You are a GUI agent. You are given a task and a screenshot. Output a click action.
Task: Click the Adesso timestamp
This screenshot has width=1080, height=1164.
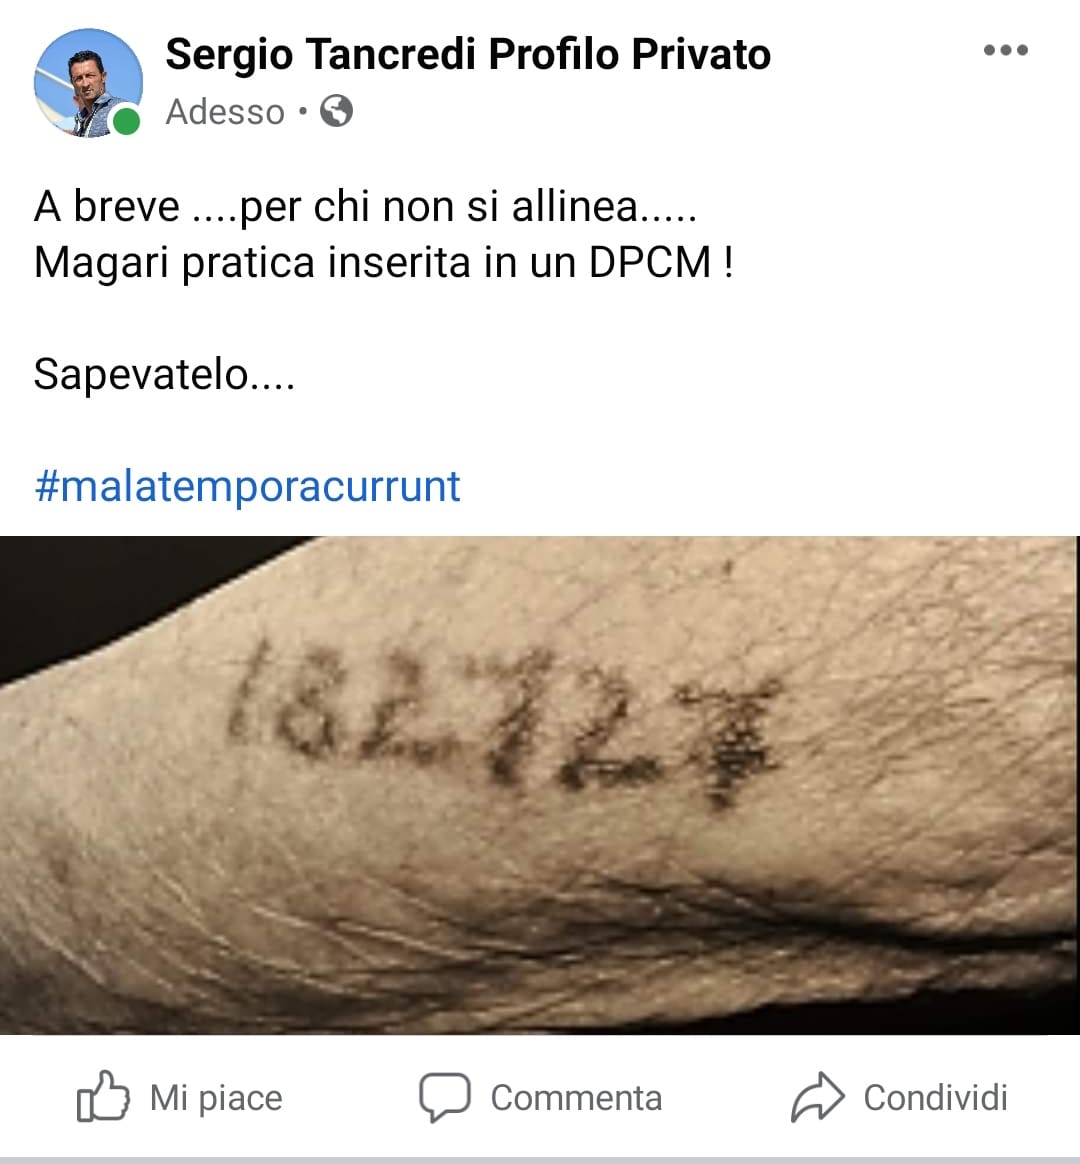[225, 112]
